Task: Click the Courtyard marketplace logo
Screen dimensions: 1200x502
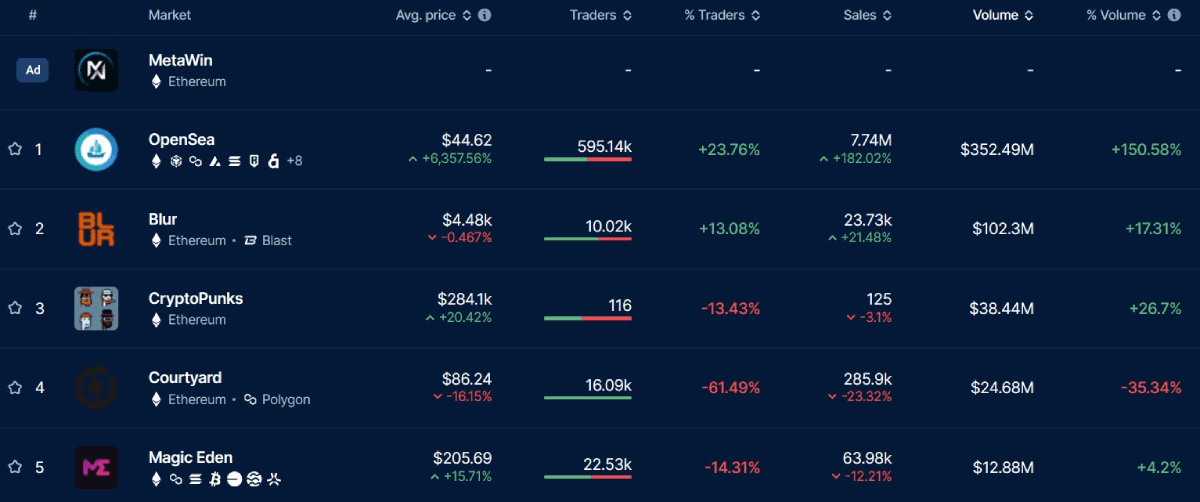Action: coord(96,388)
